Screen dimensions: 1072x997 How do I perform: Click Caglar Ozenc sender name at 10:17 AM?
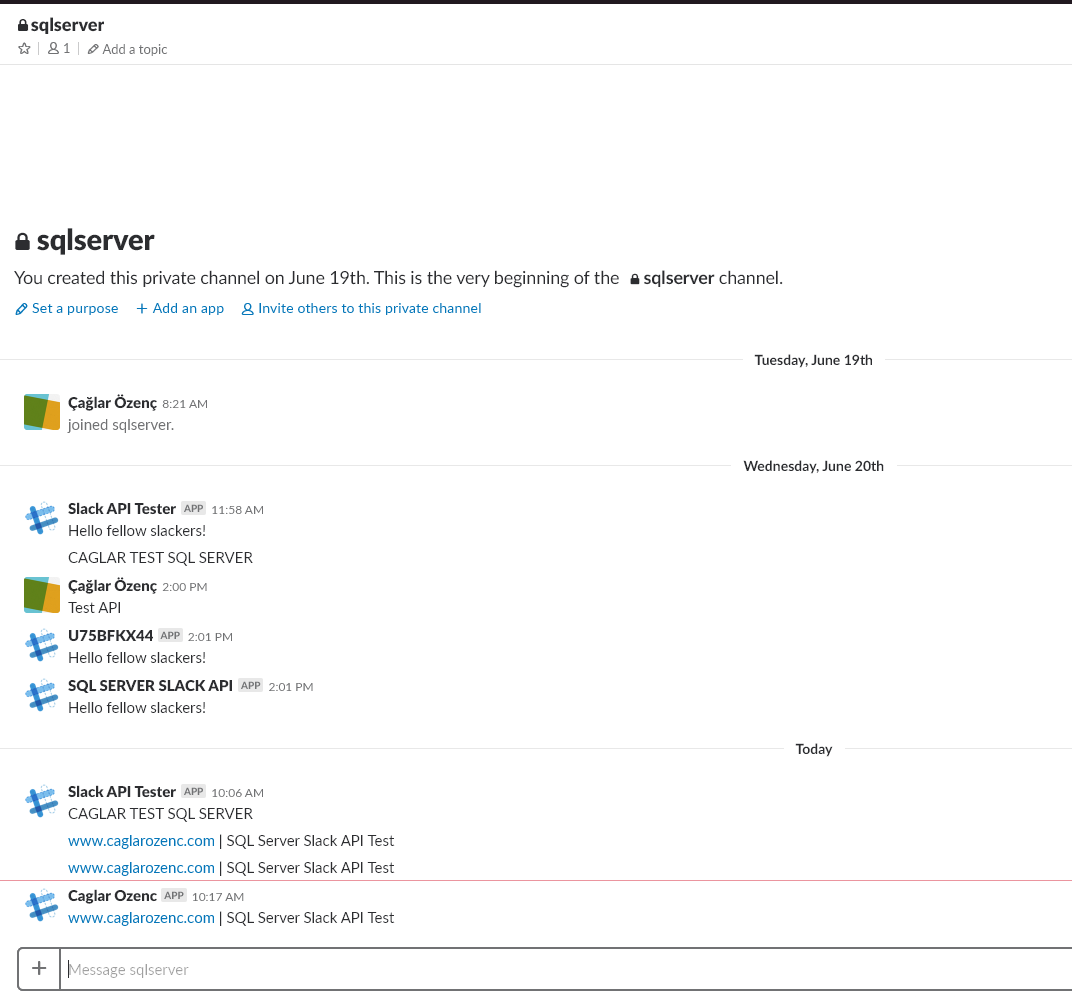click(x=112, y=896)
